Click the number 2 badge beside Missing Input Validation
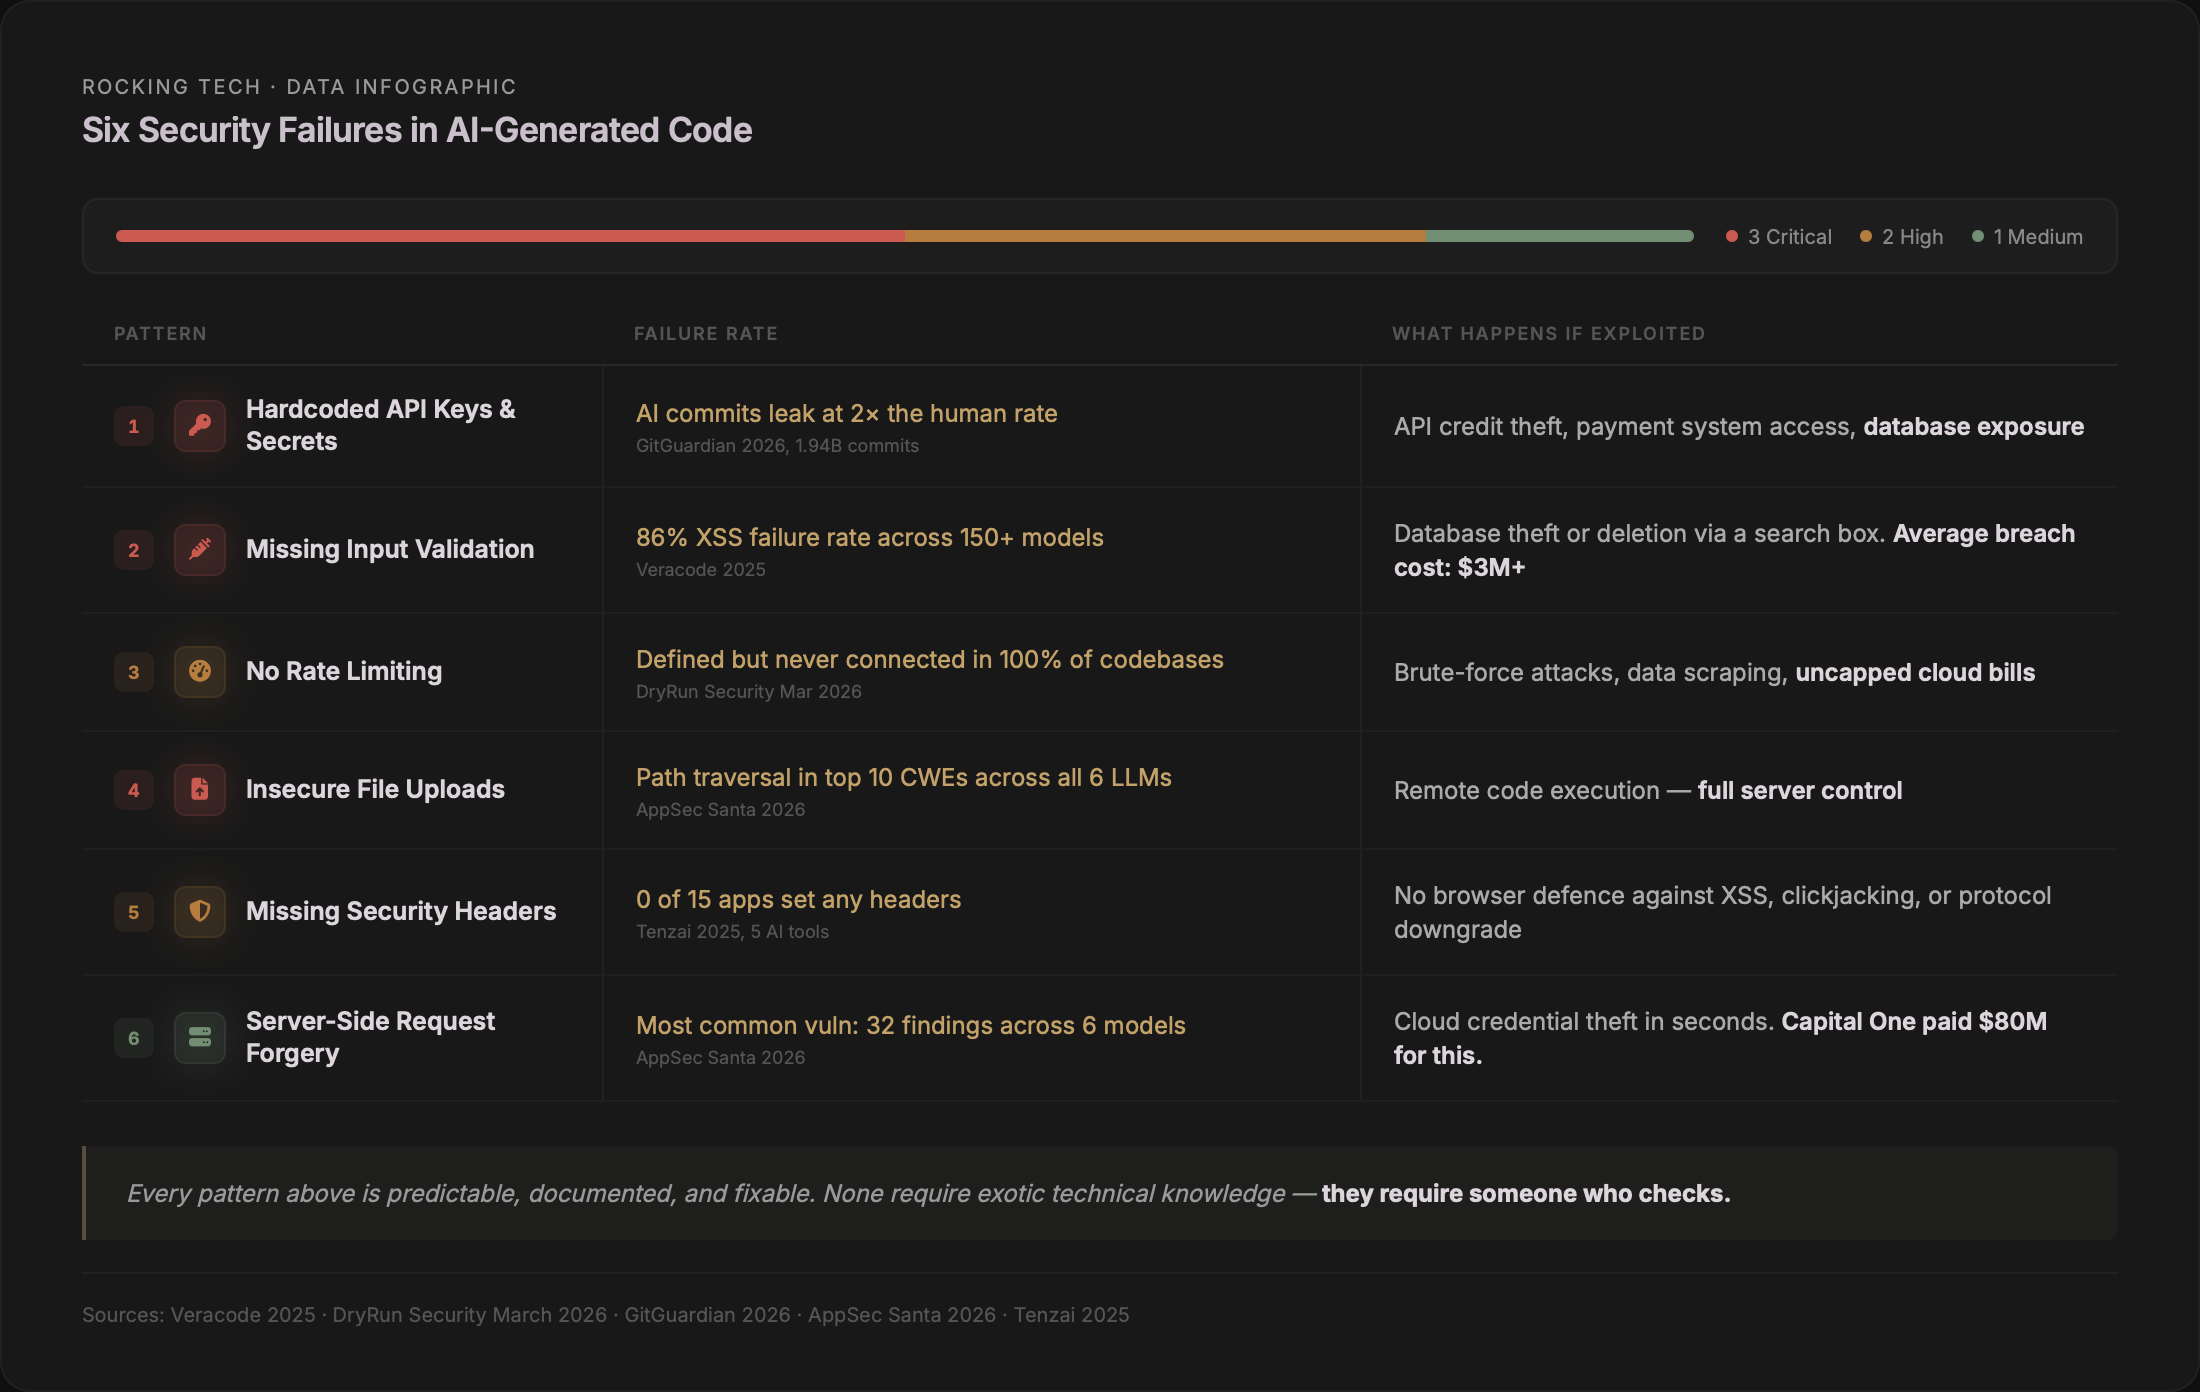 tap(133, 549)
